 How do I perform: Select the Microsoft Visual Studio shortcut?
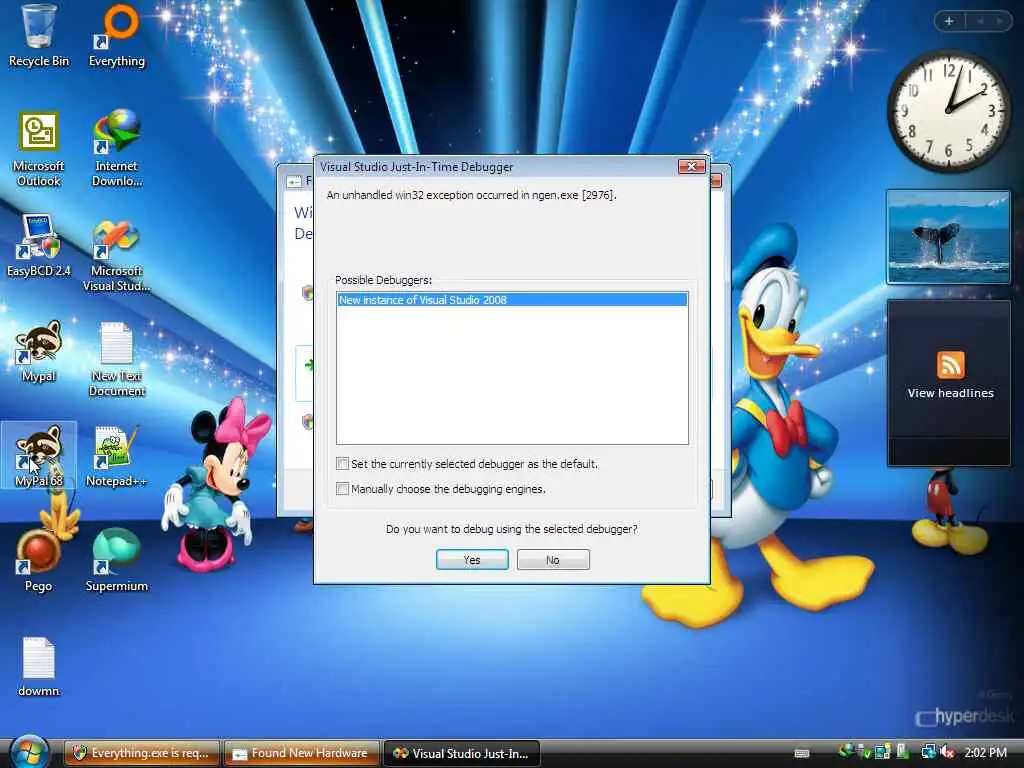(x=117, y=256)
